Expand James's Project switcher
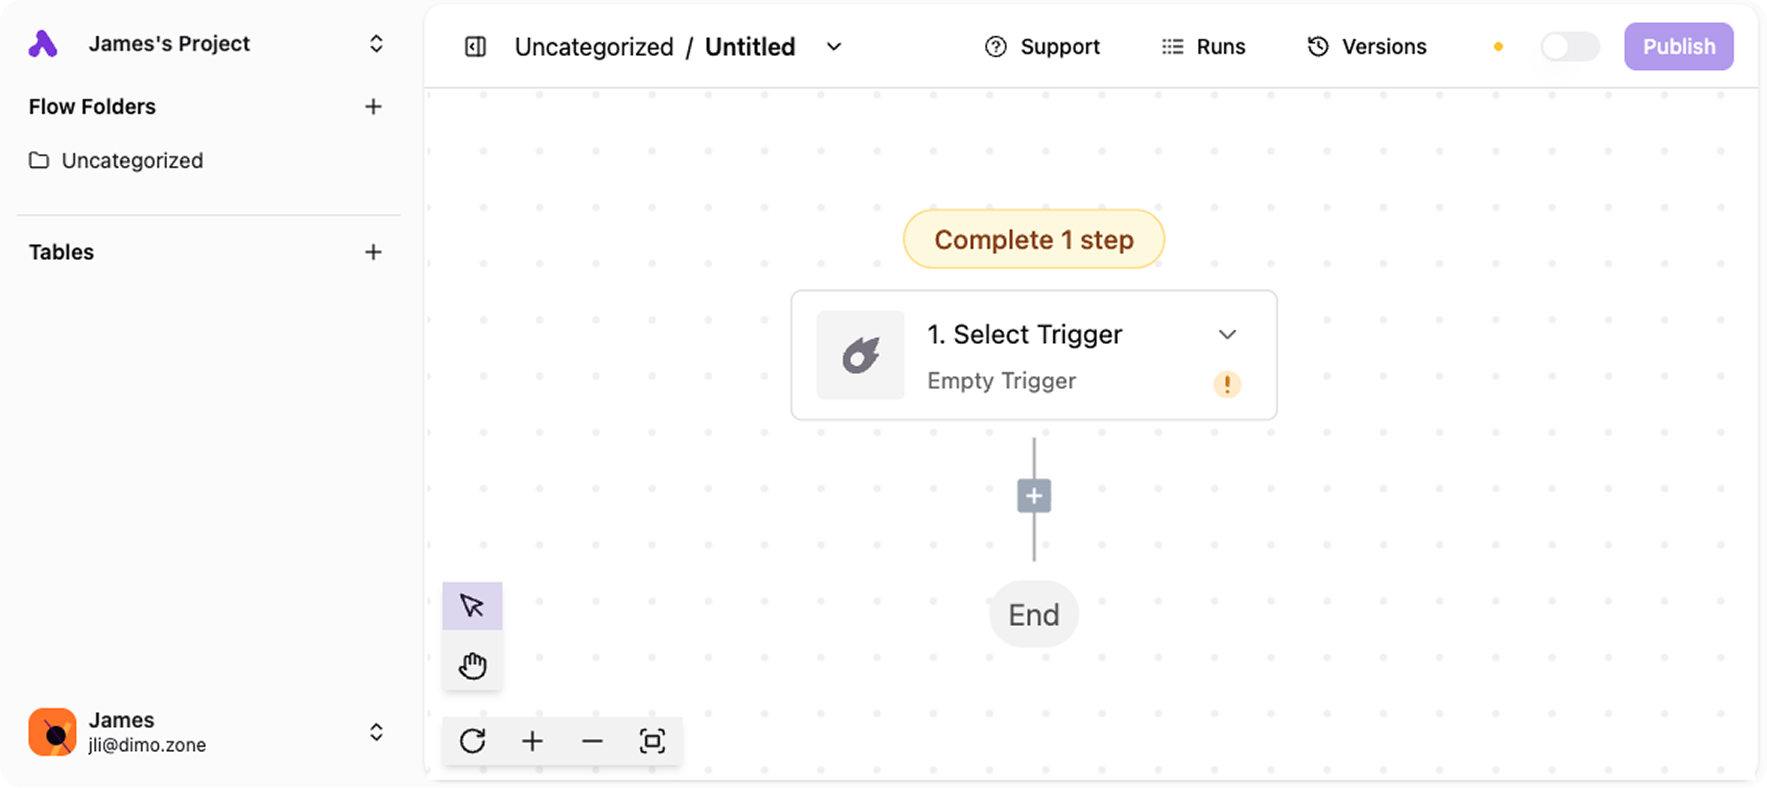The image size is (1767, 788). (376, 44)
